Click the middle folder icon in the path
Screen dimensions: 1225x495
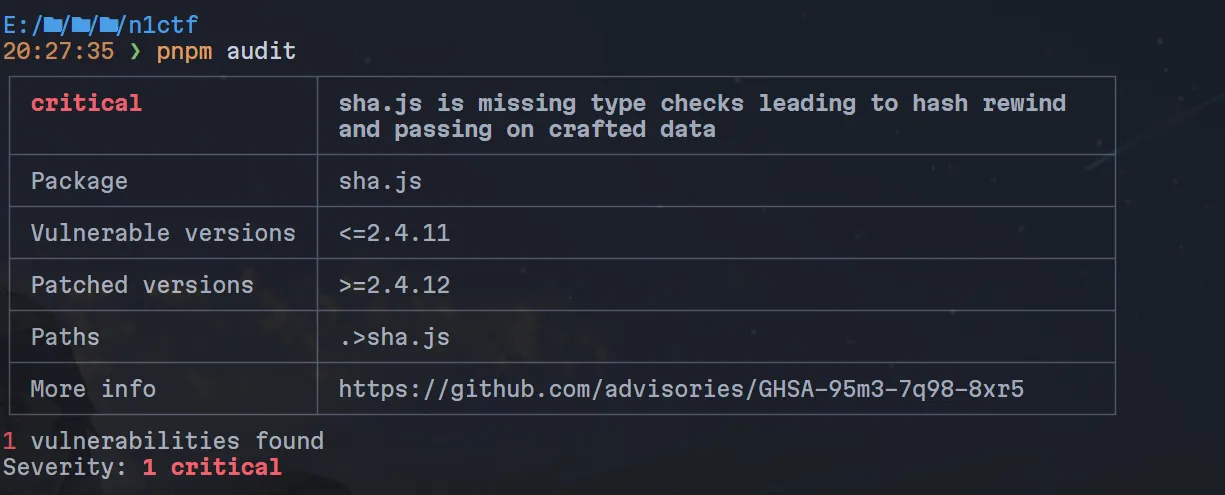(x=85, y=24)
